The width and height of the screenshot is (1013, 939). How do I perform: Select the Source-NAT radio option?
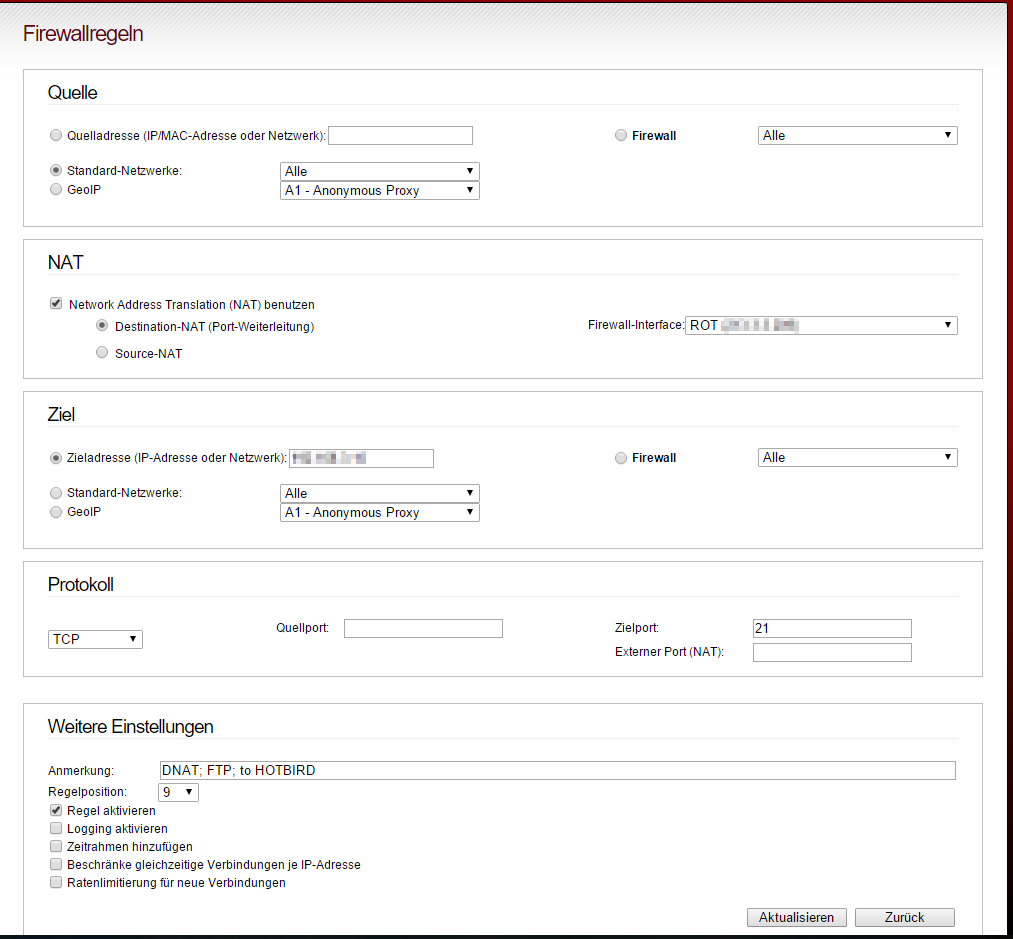[x=102, y=352]
